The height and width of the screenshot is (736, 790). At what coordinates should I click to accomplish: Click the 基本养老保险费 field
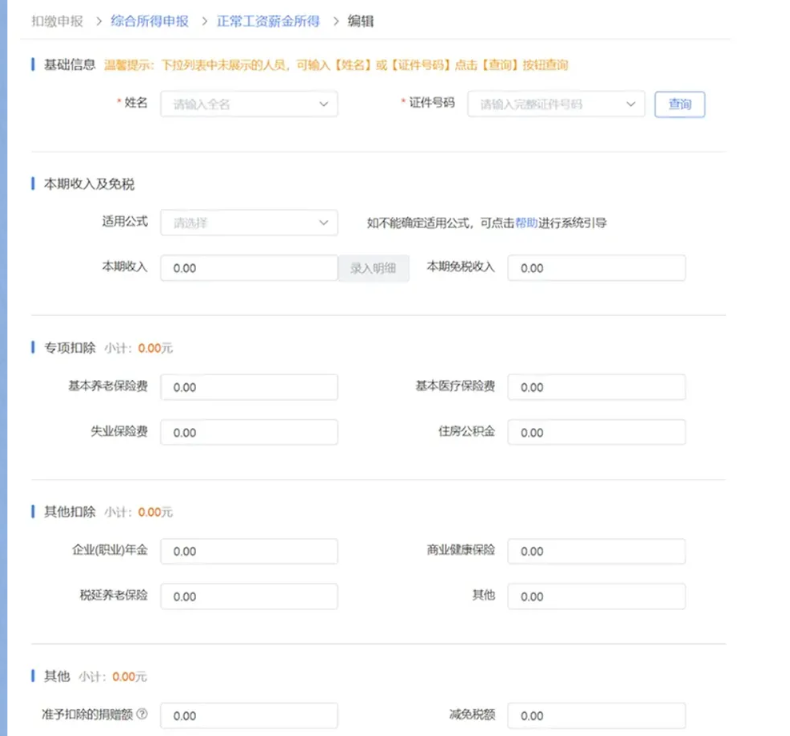[249, 387]
